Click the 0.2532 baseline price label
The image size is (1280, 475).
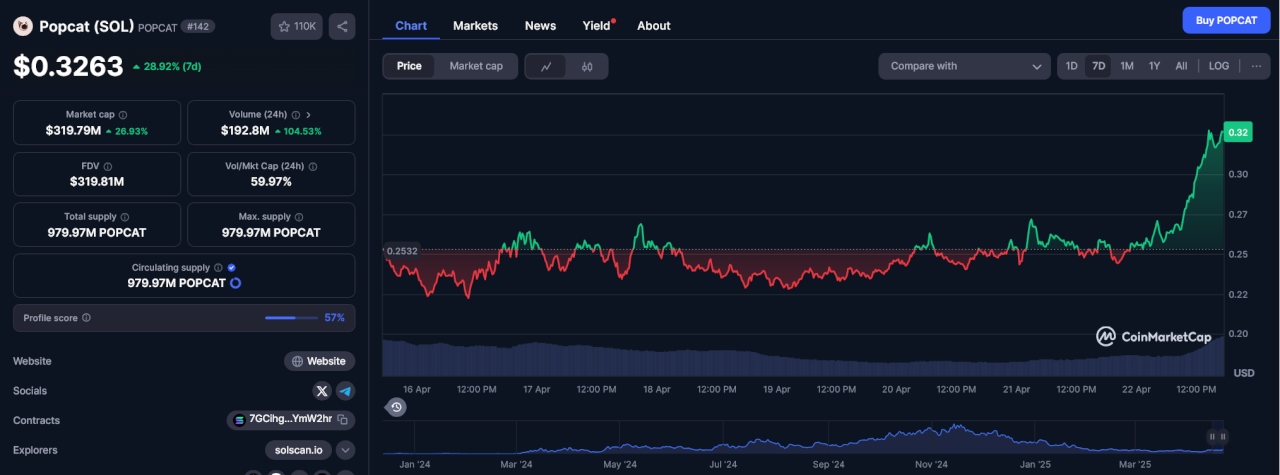[401, 251]
